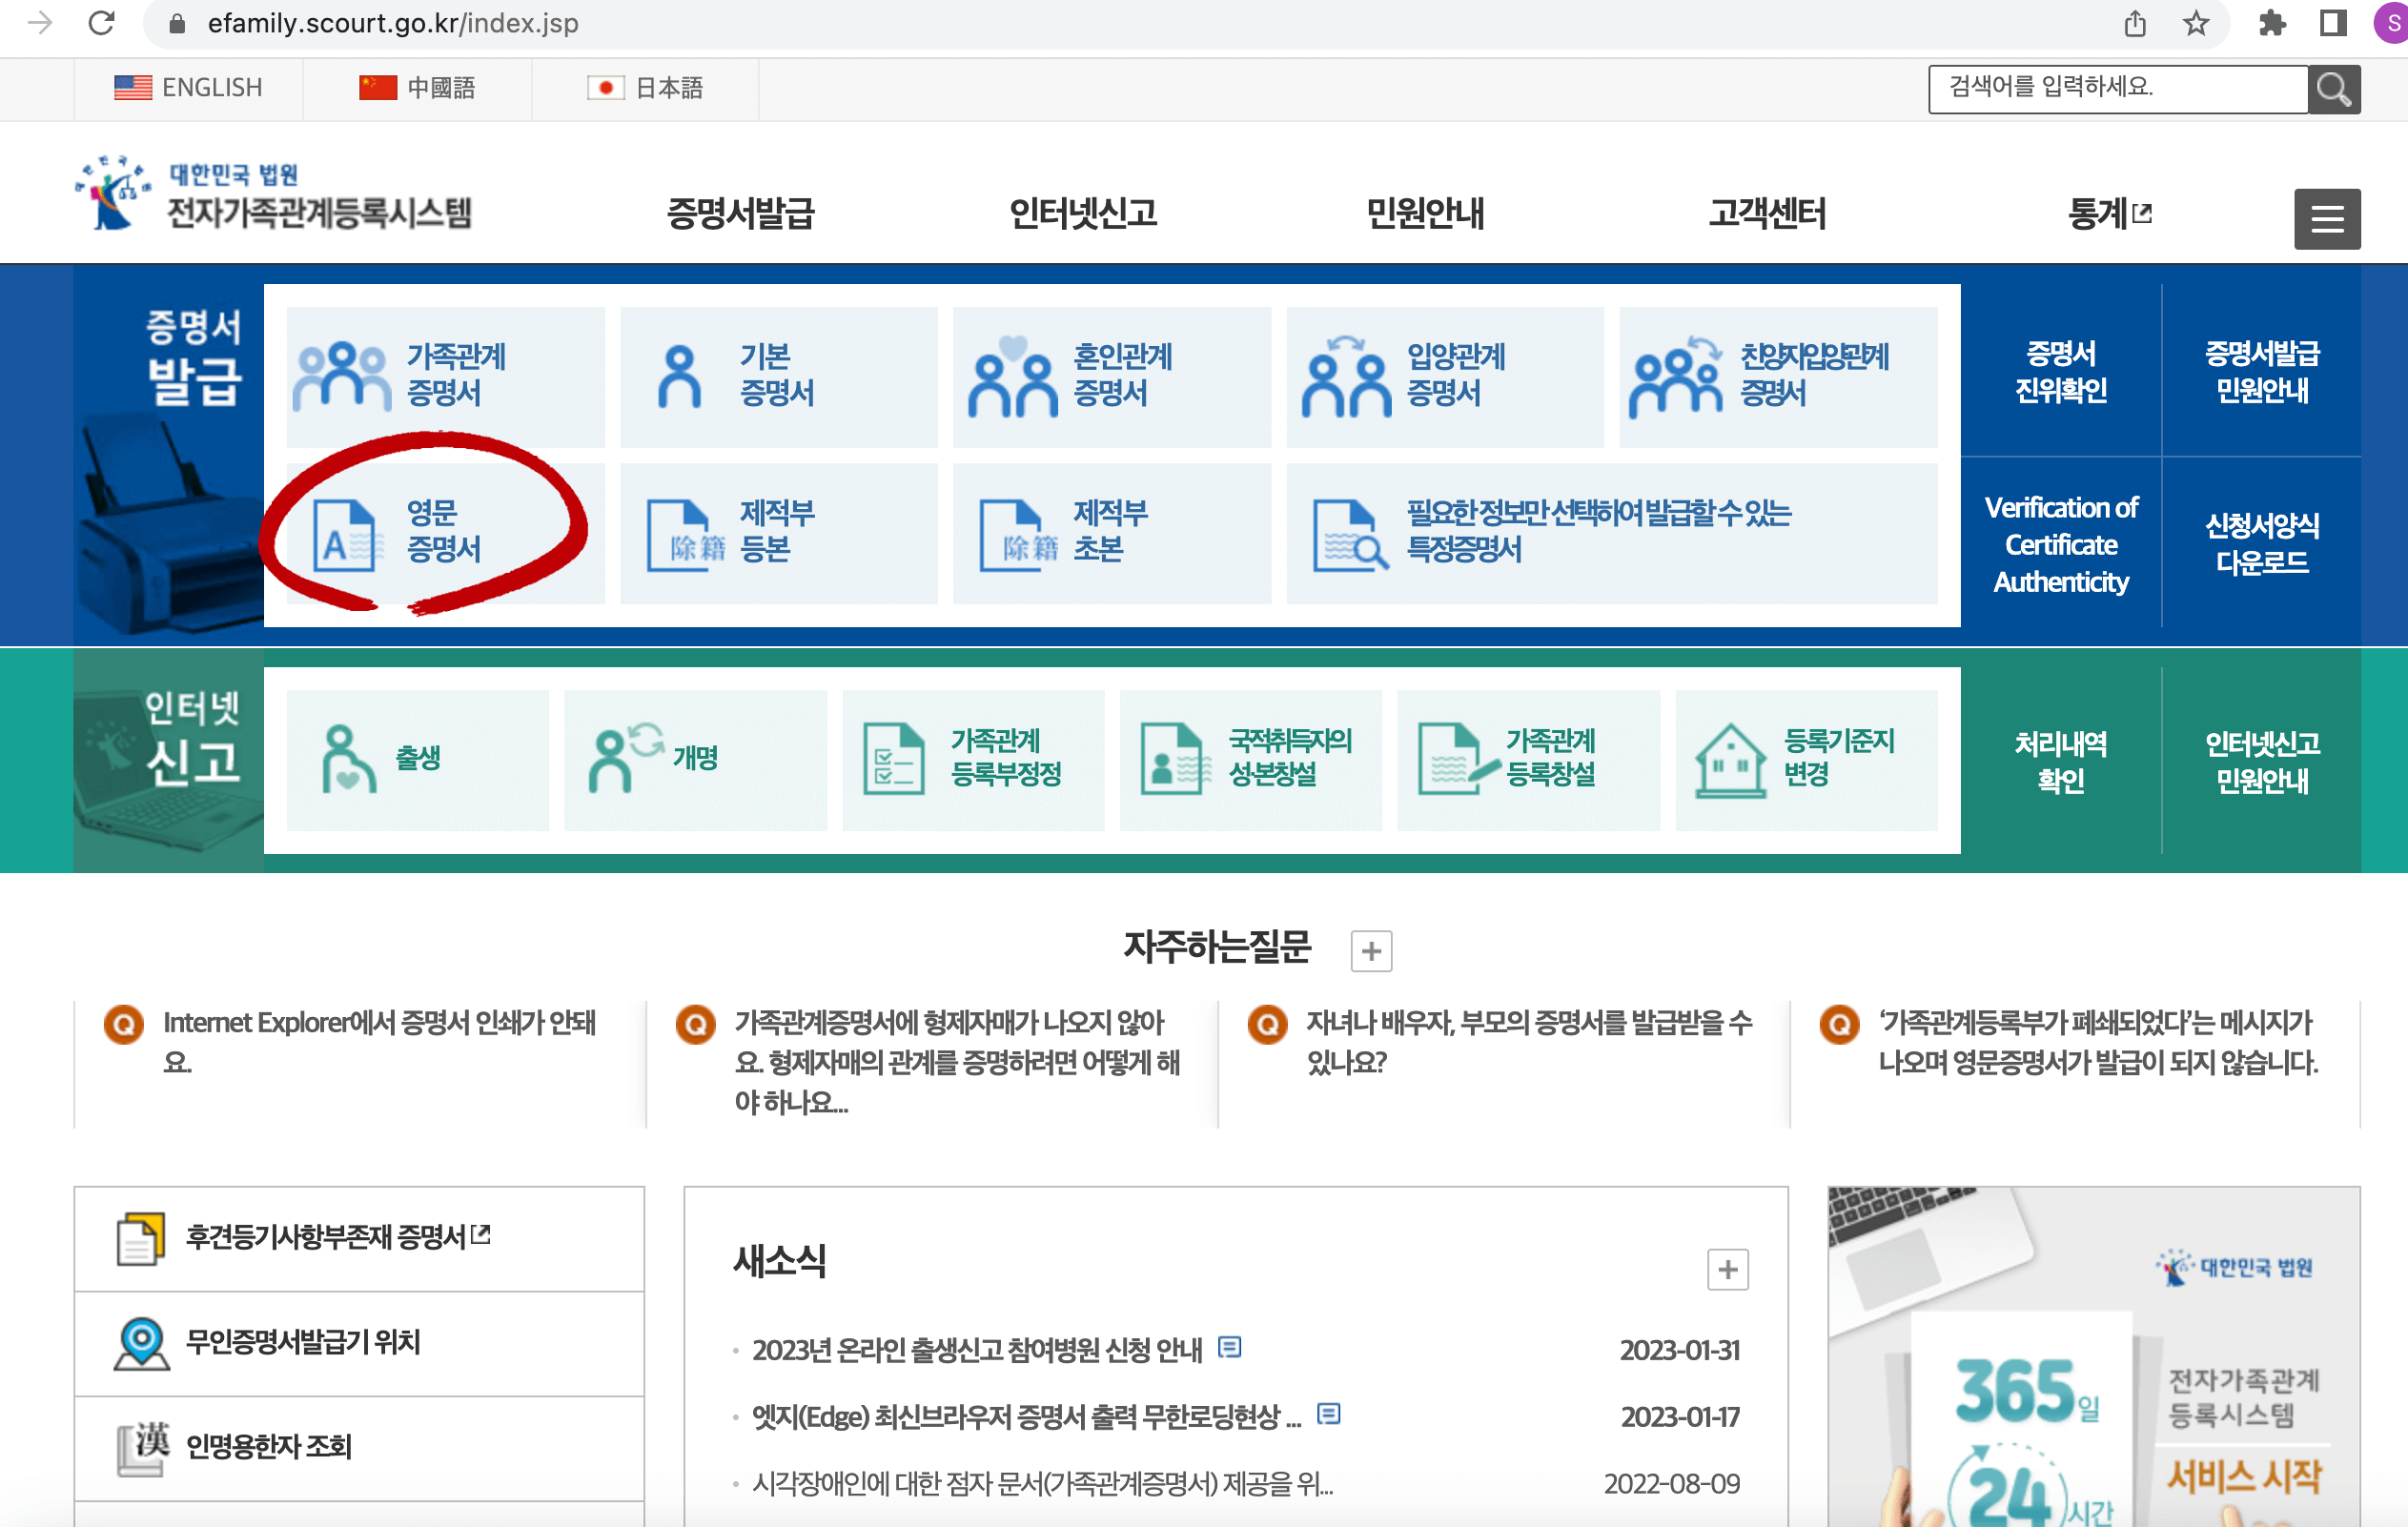The width and height of the screenshot is (2408, 1527).
Task: Expand the 새소식 news list
Action: (1727, 1270)
